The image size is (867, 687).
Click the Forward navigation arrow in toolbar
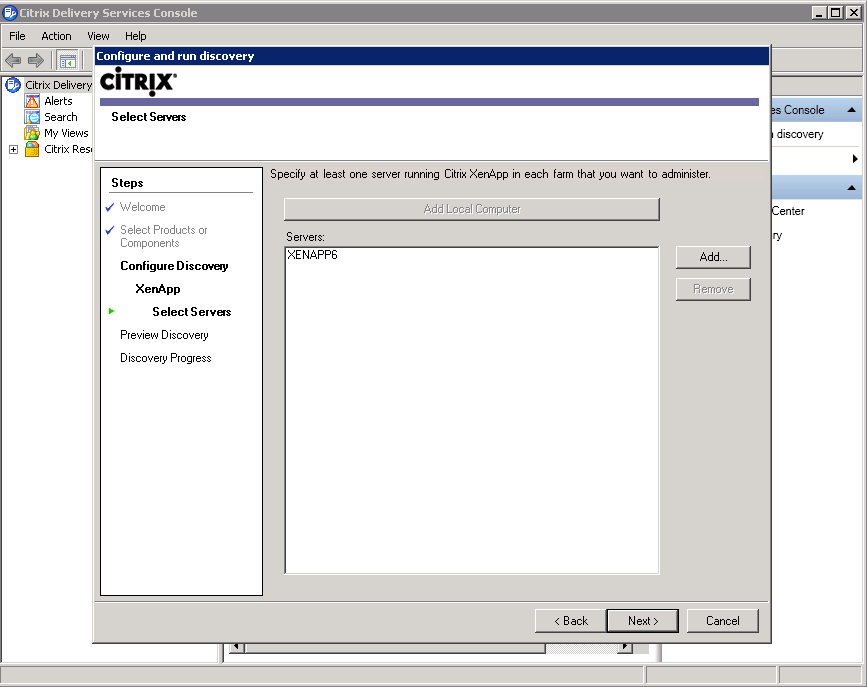point(36,60)
